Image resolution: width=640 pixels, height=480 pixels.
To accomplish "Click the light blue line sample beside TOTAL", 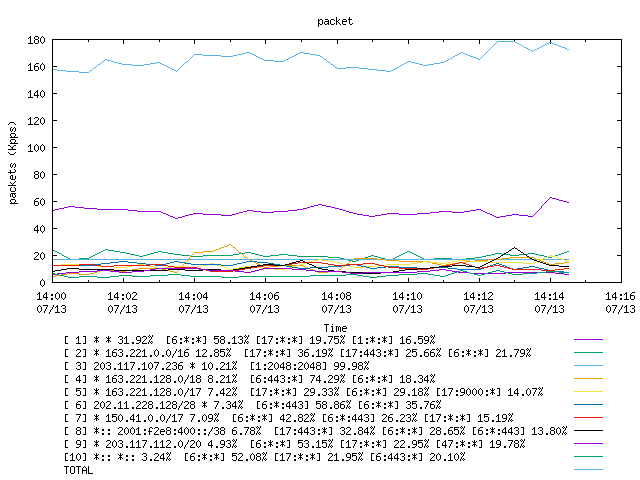I will click(588, 470).
